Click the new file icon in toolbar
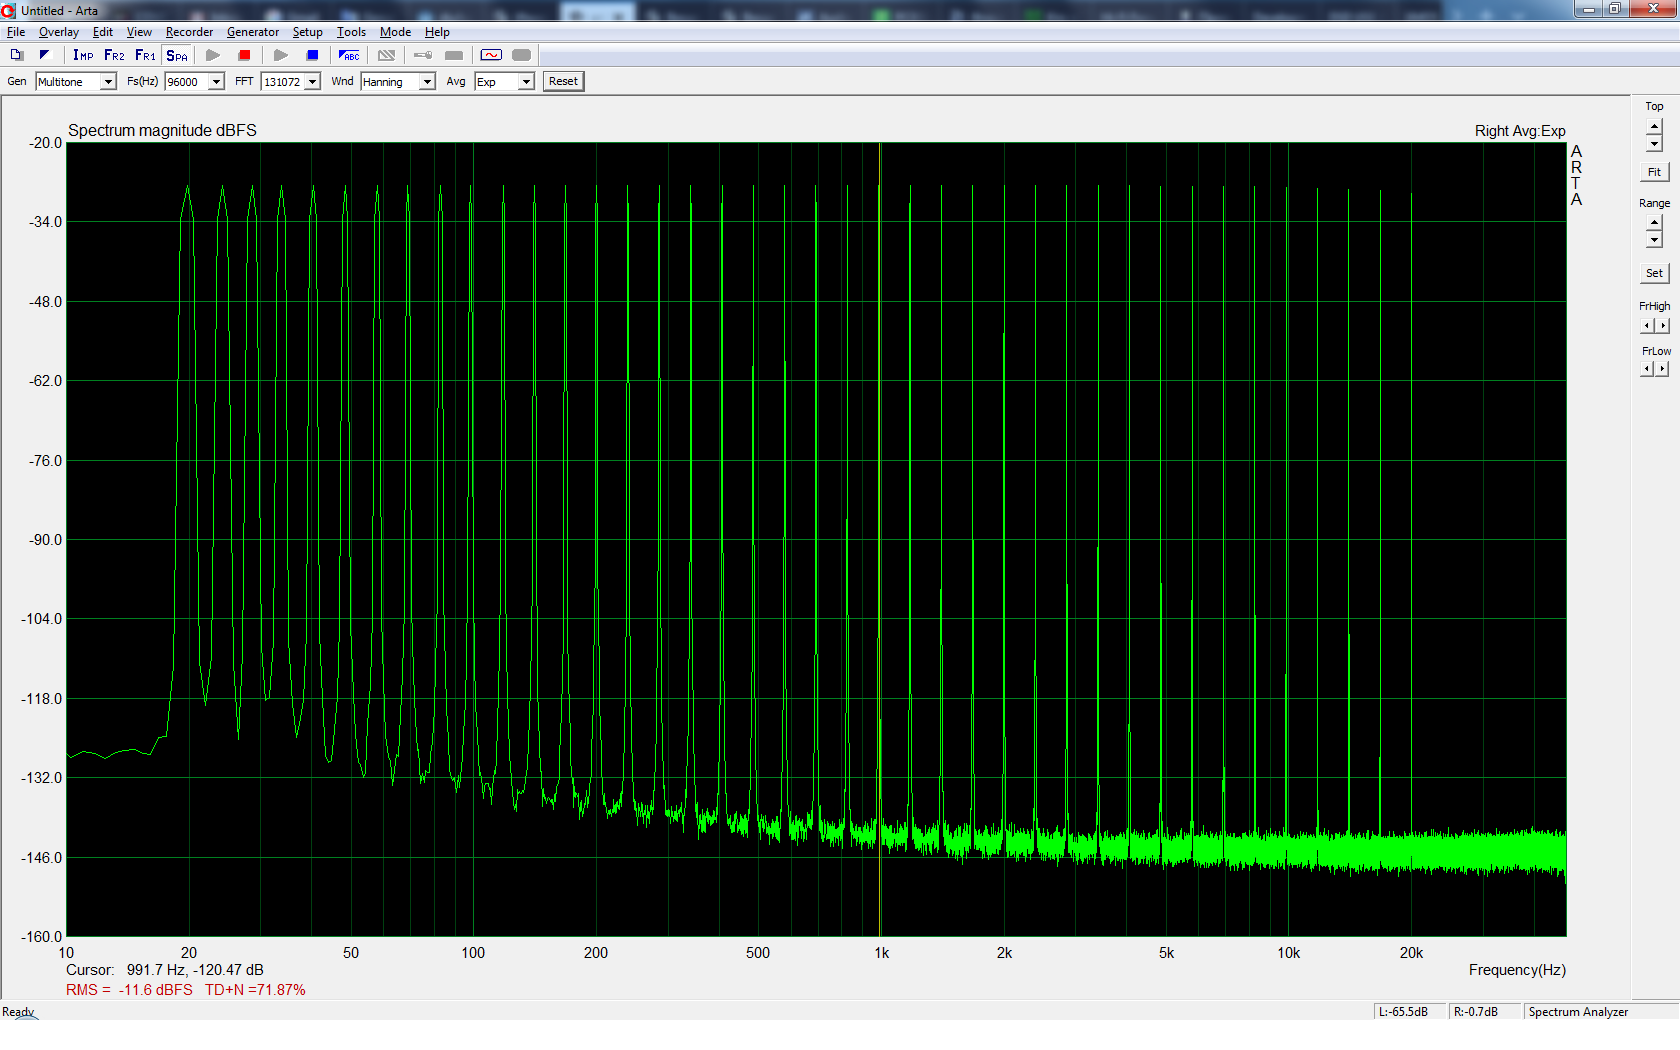1680x1050 pixels. (x=17, y=55)
